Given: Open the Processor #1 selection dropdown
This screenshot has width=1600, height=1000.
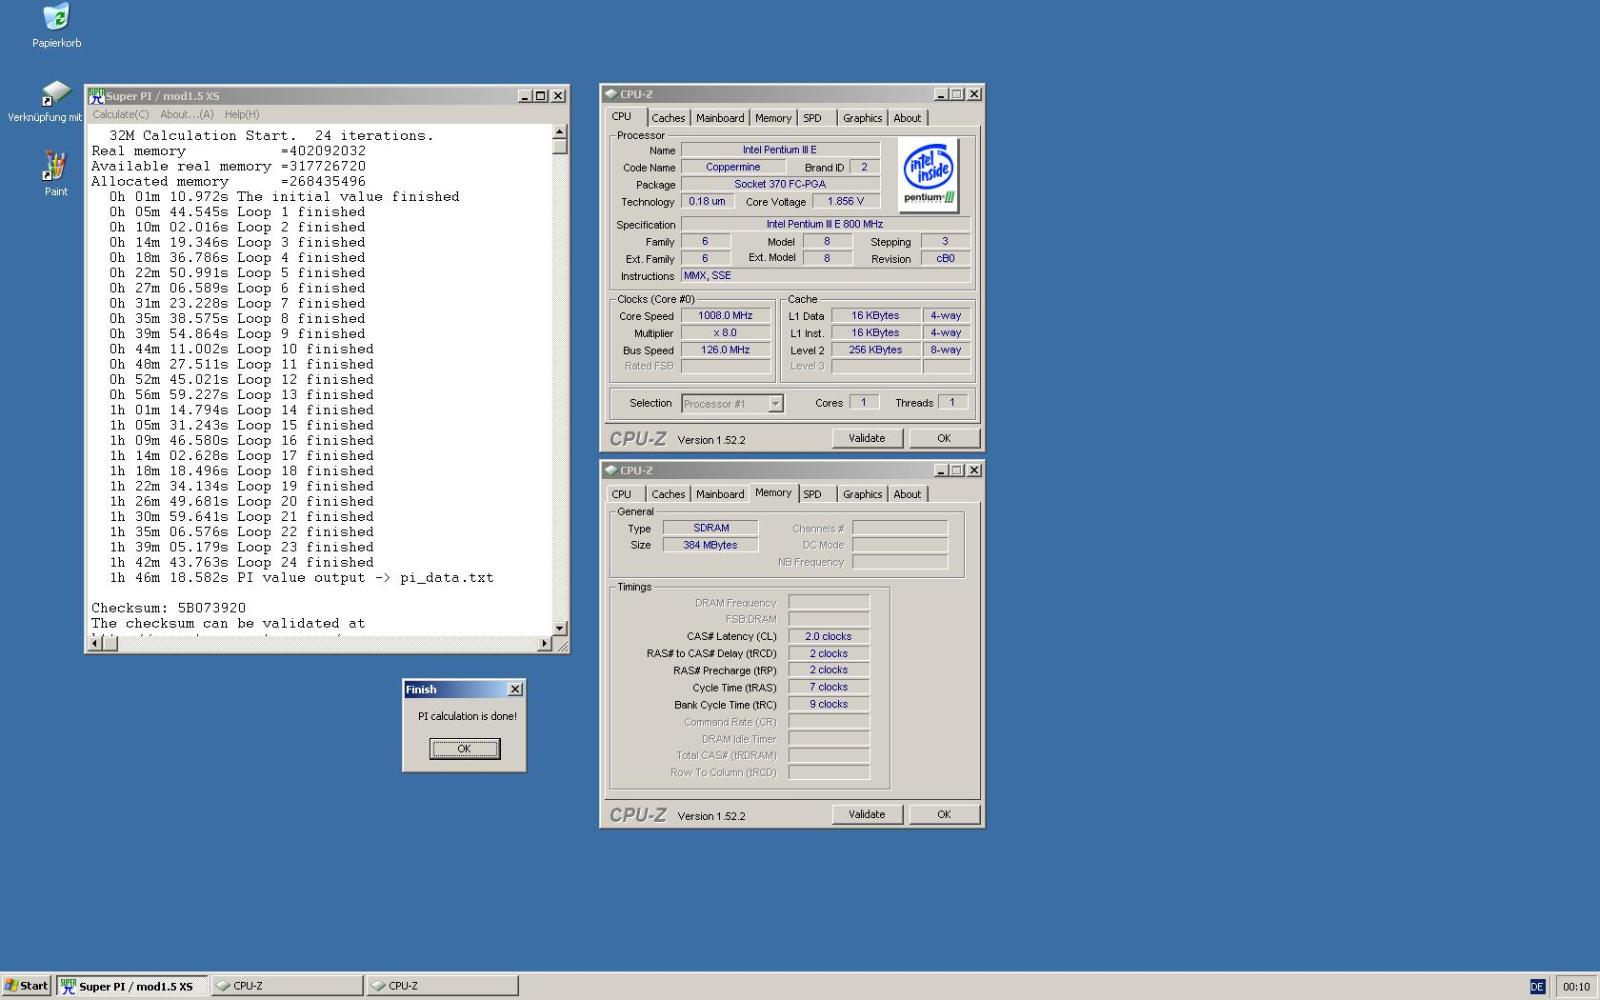Looking at the screenshot, I should click(775, 404).
